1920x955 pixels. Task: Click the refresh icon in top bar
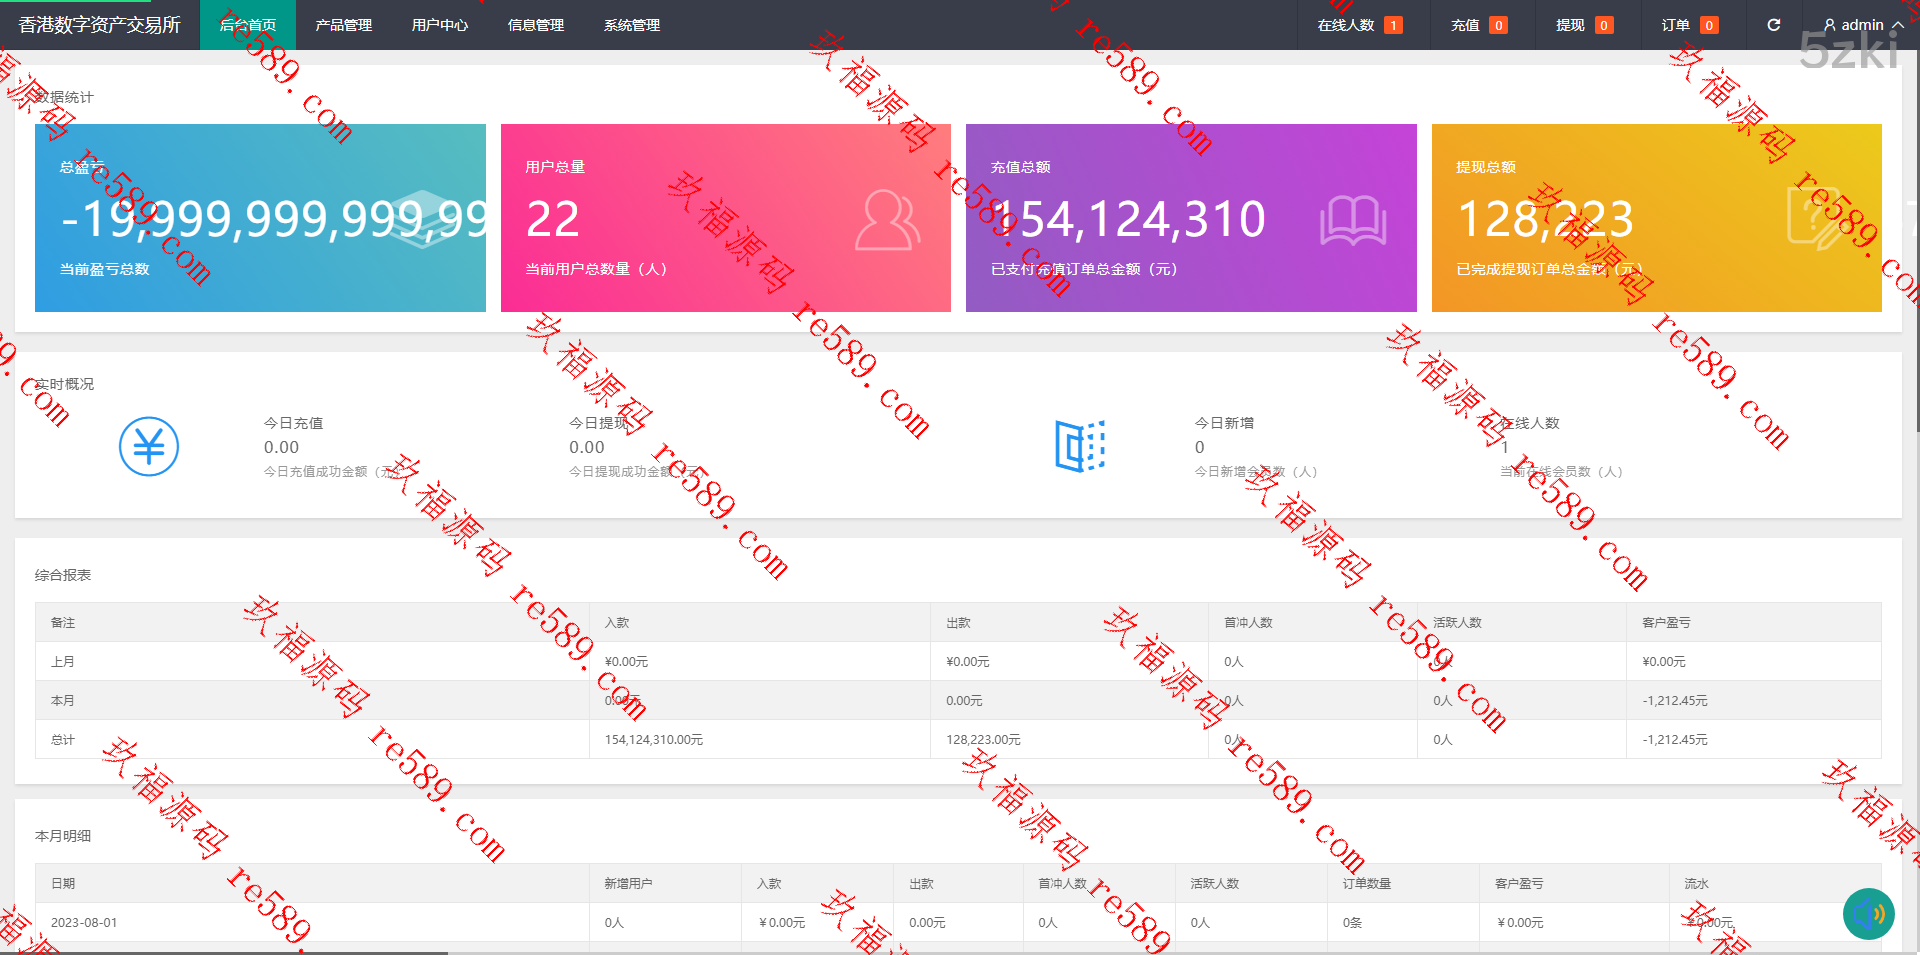(x=1773, y=25)
